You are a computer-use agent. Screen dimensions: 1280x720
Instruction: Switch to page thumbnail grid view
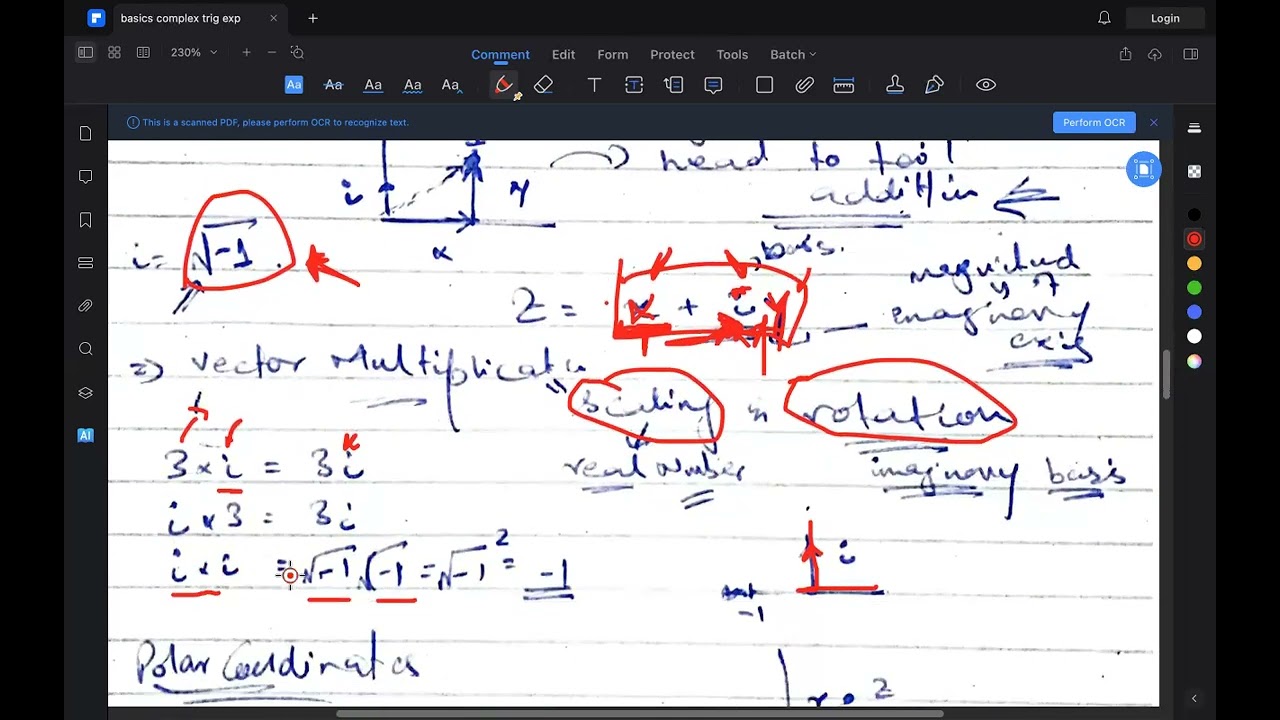point(114,52)
